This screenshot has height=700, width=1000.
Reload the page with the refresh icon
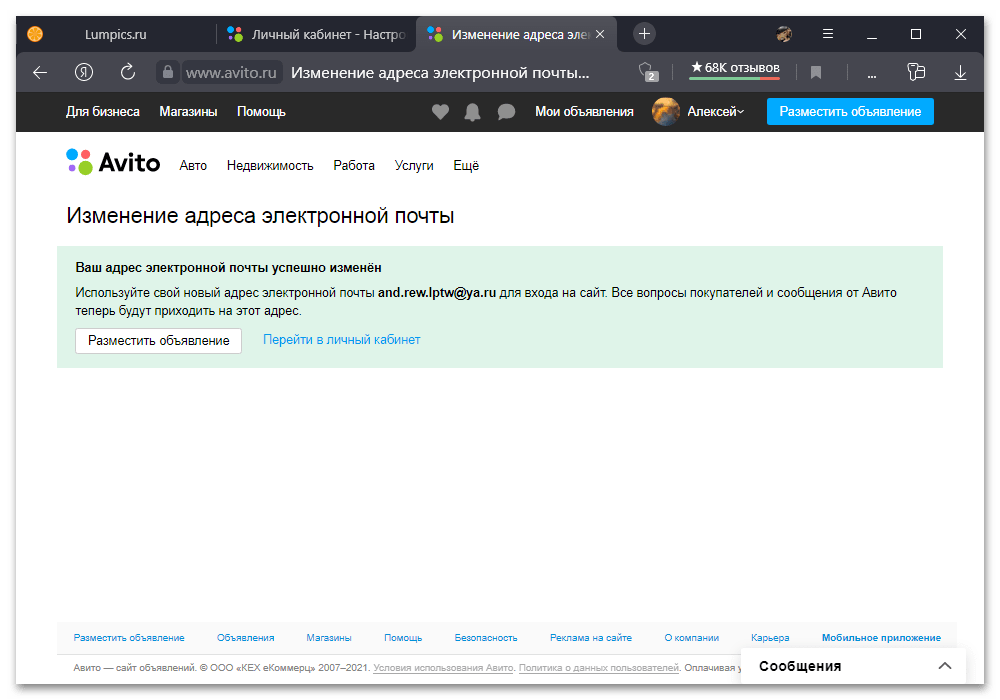[x=128, y=72]
